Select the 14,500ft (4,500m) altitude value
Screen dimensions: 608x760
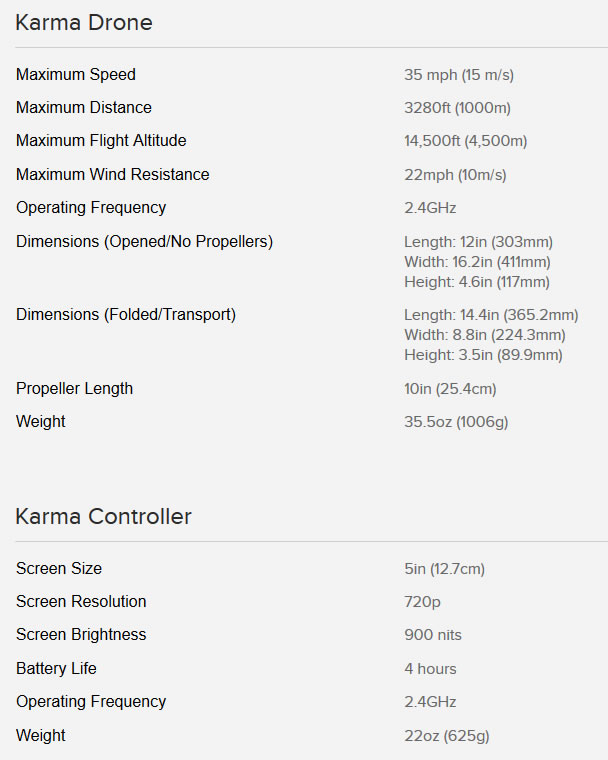click(465, 141)
